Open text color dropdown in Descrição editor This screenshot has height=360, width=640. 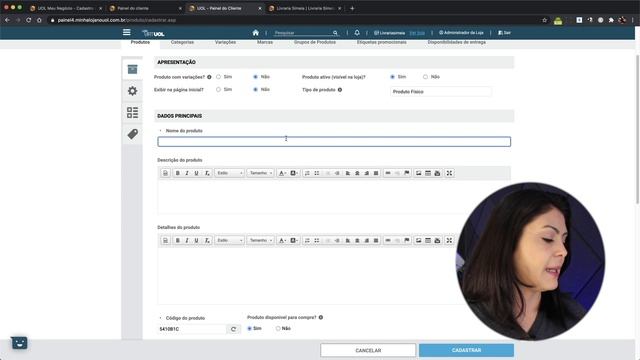282,173
